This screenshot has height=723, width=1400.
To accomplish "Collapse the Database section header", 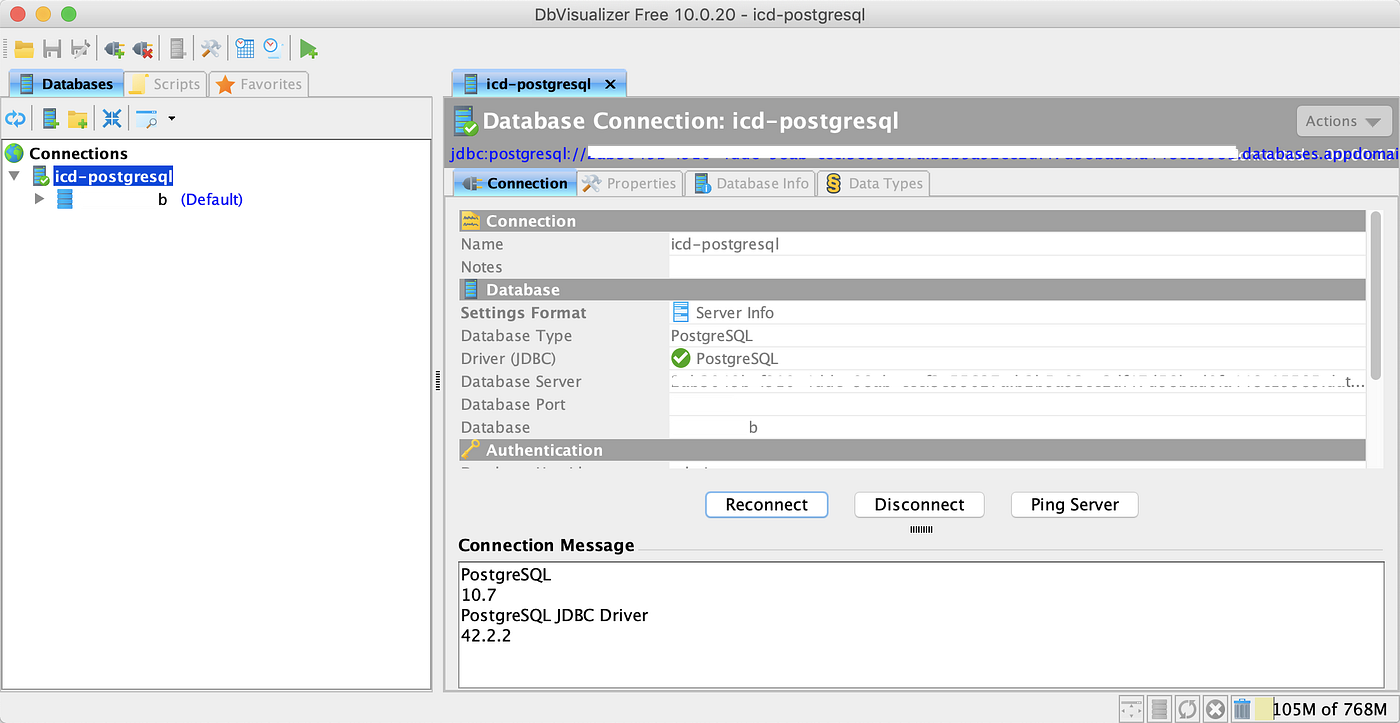I will coord(520,288).
